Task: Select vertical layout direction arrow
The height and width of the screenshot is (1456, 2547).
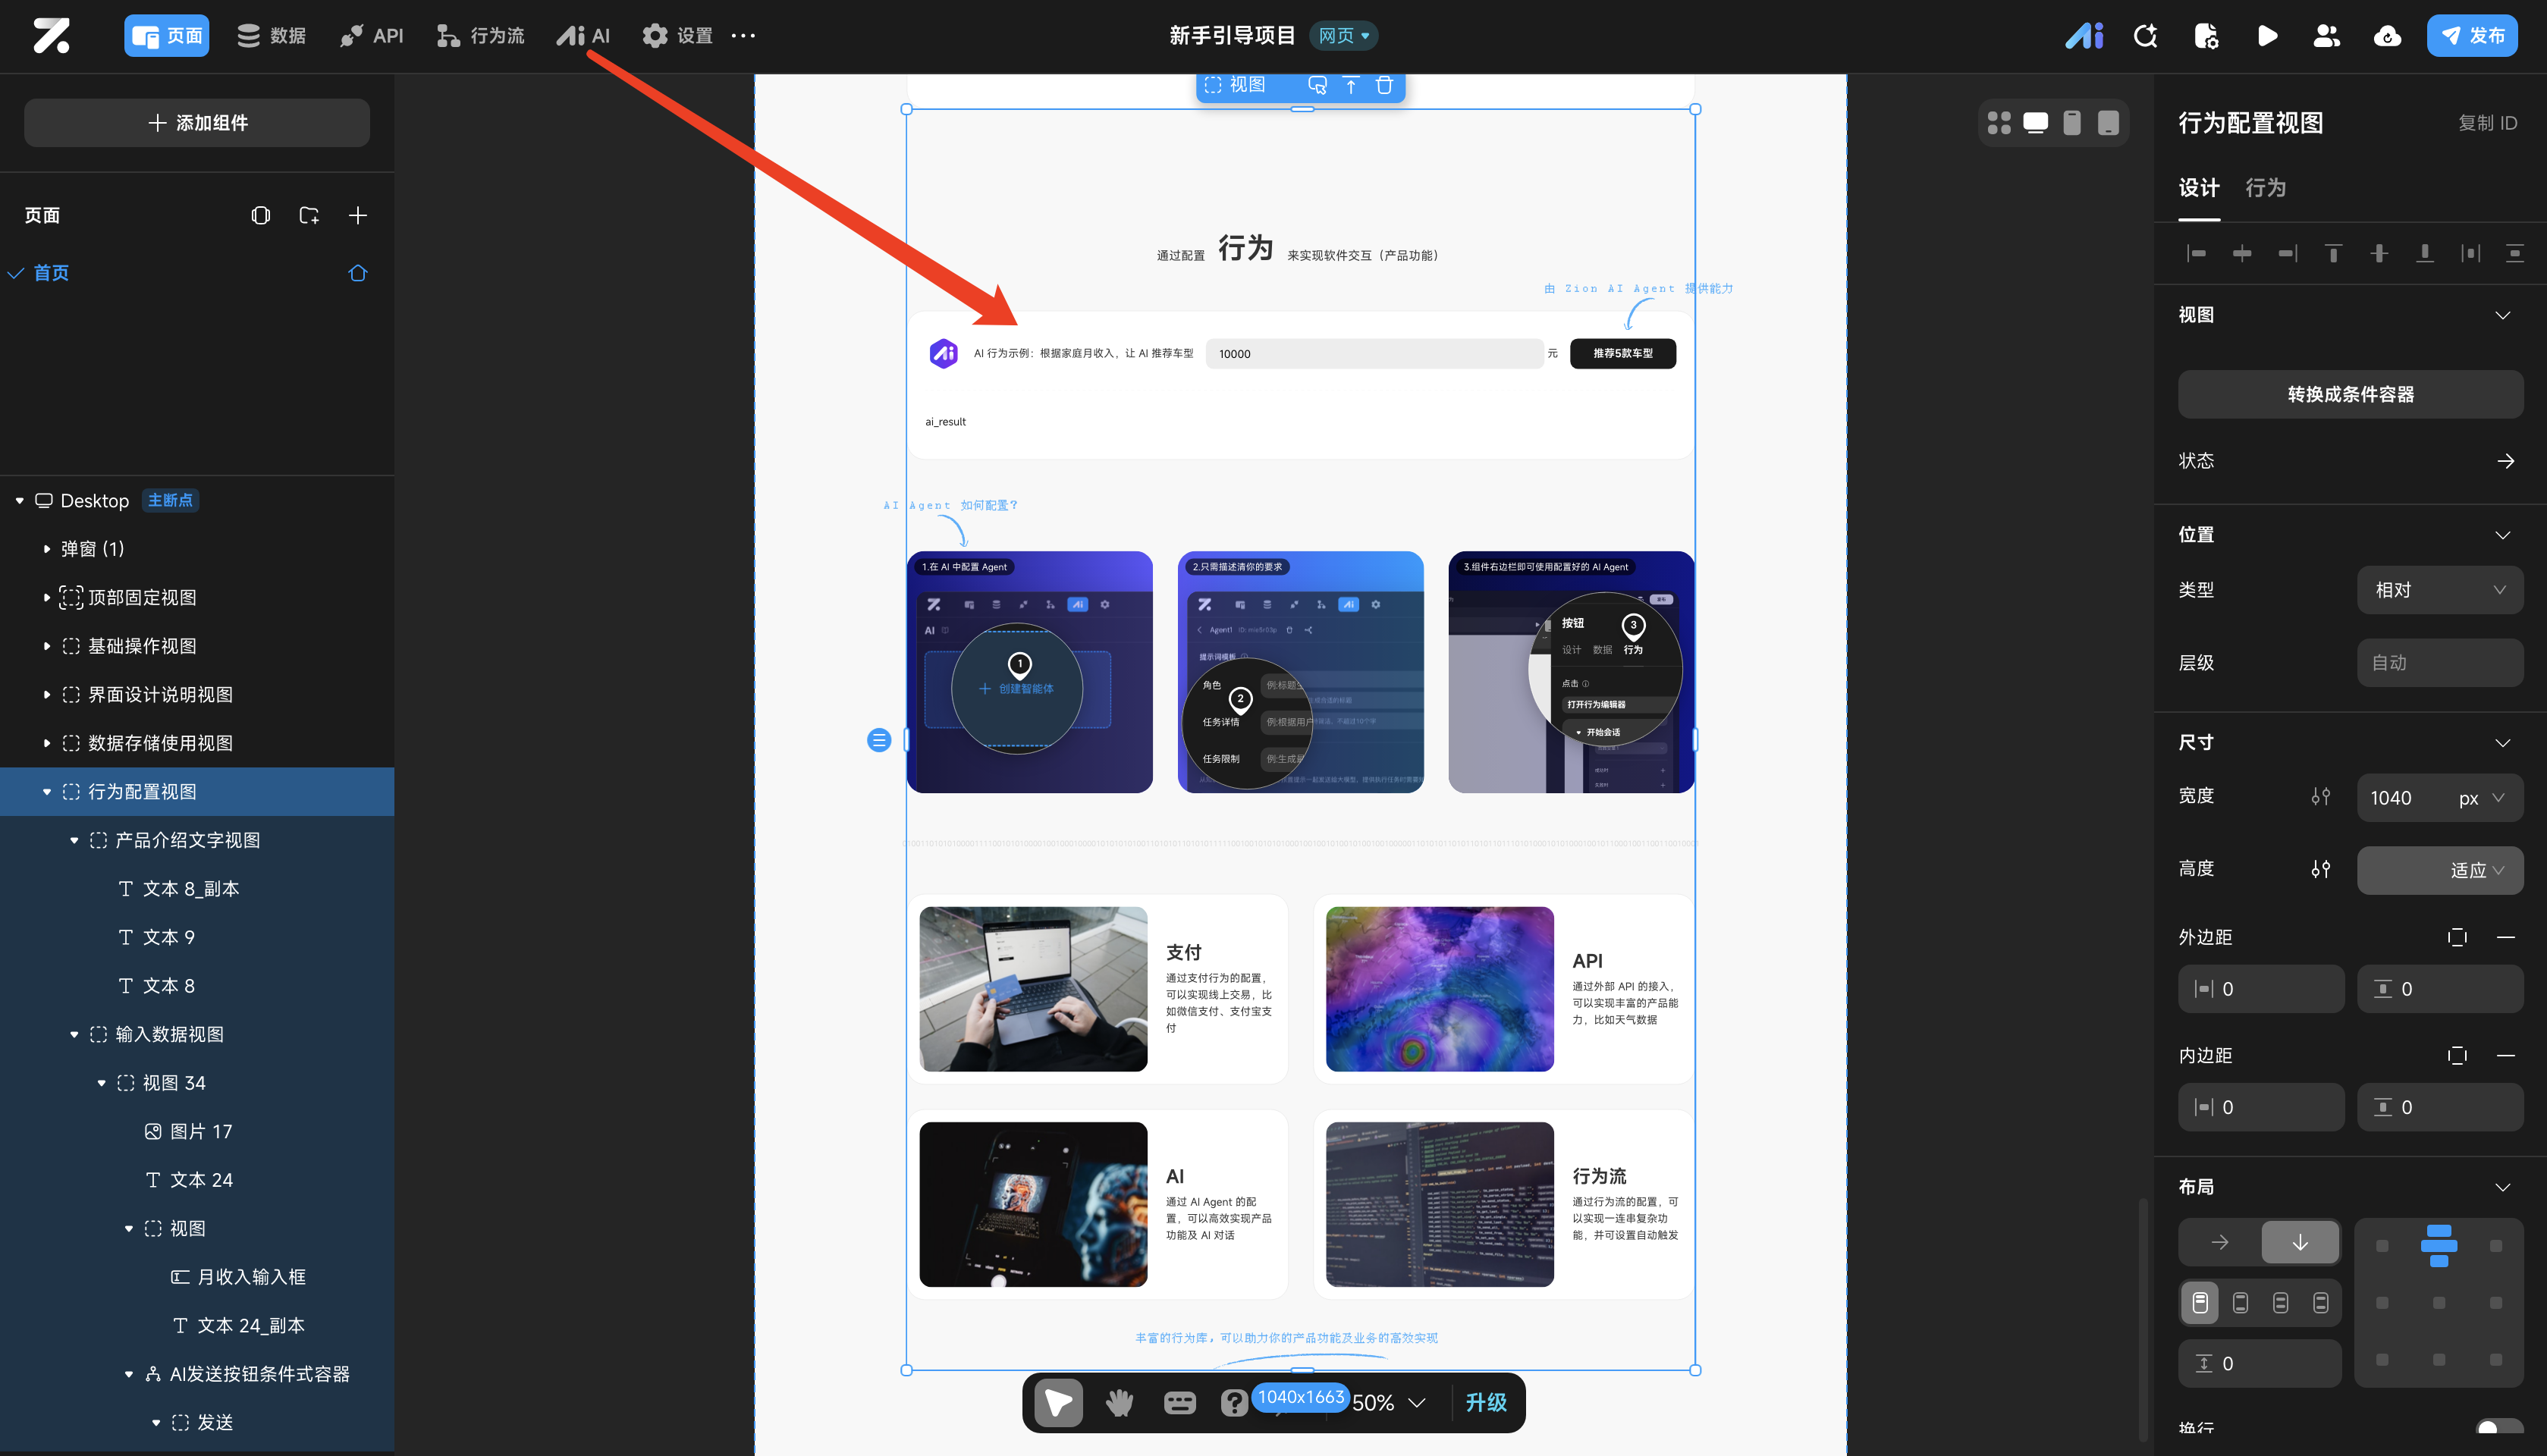Action: [x=2300, y=1242]
